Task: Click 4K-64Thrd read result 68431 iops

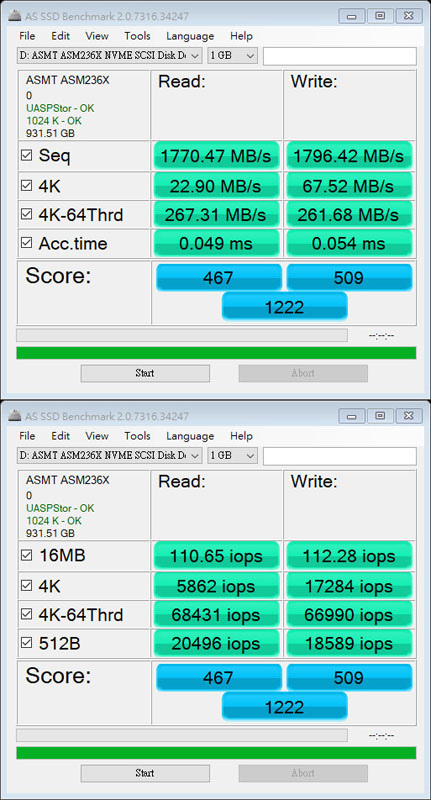Action: pyautogui.click(x=216, y=615)
